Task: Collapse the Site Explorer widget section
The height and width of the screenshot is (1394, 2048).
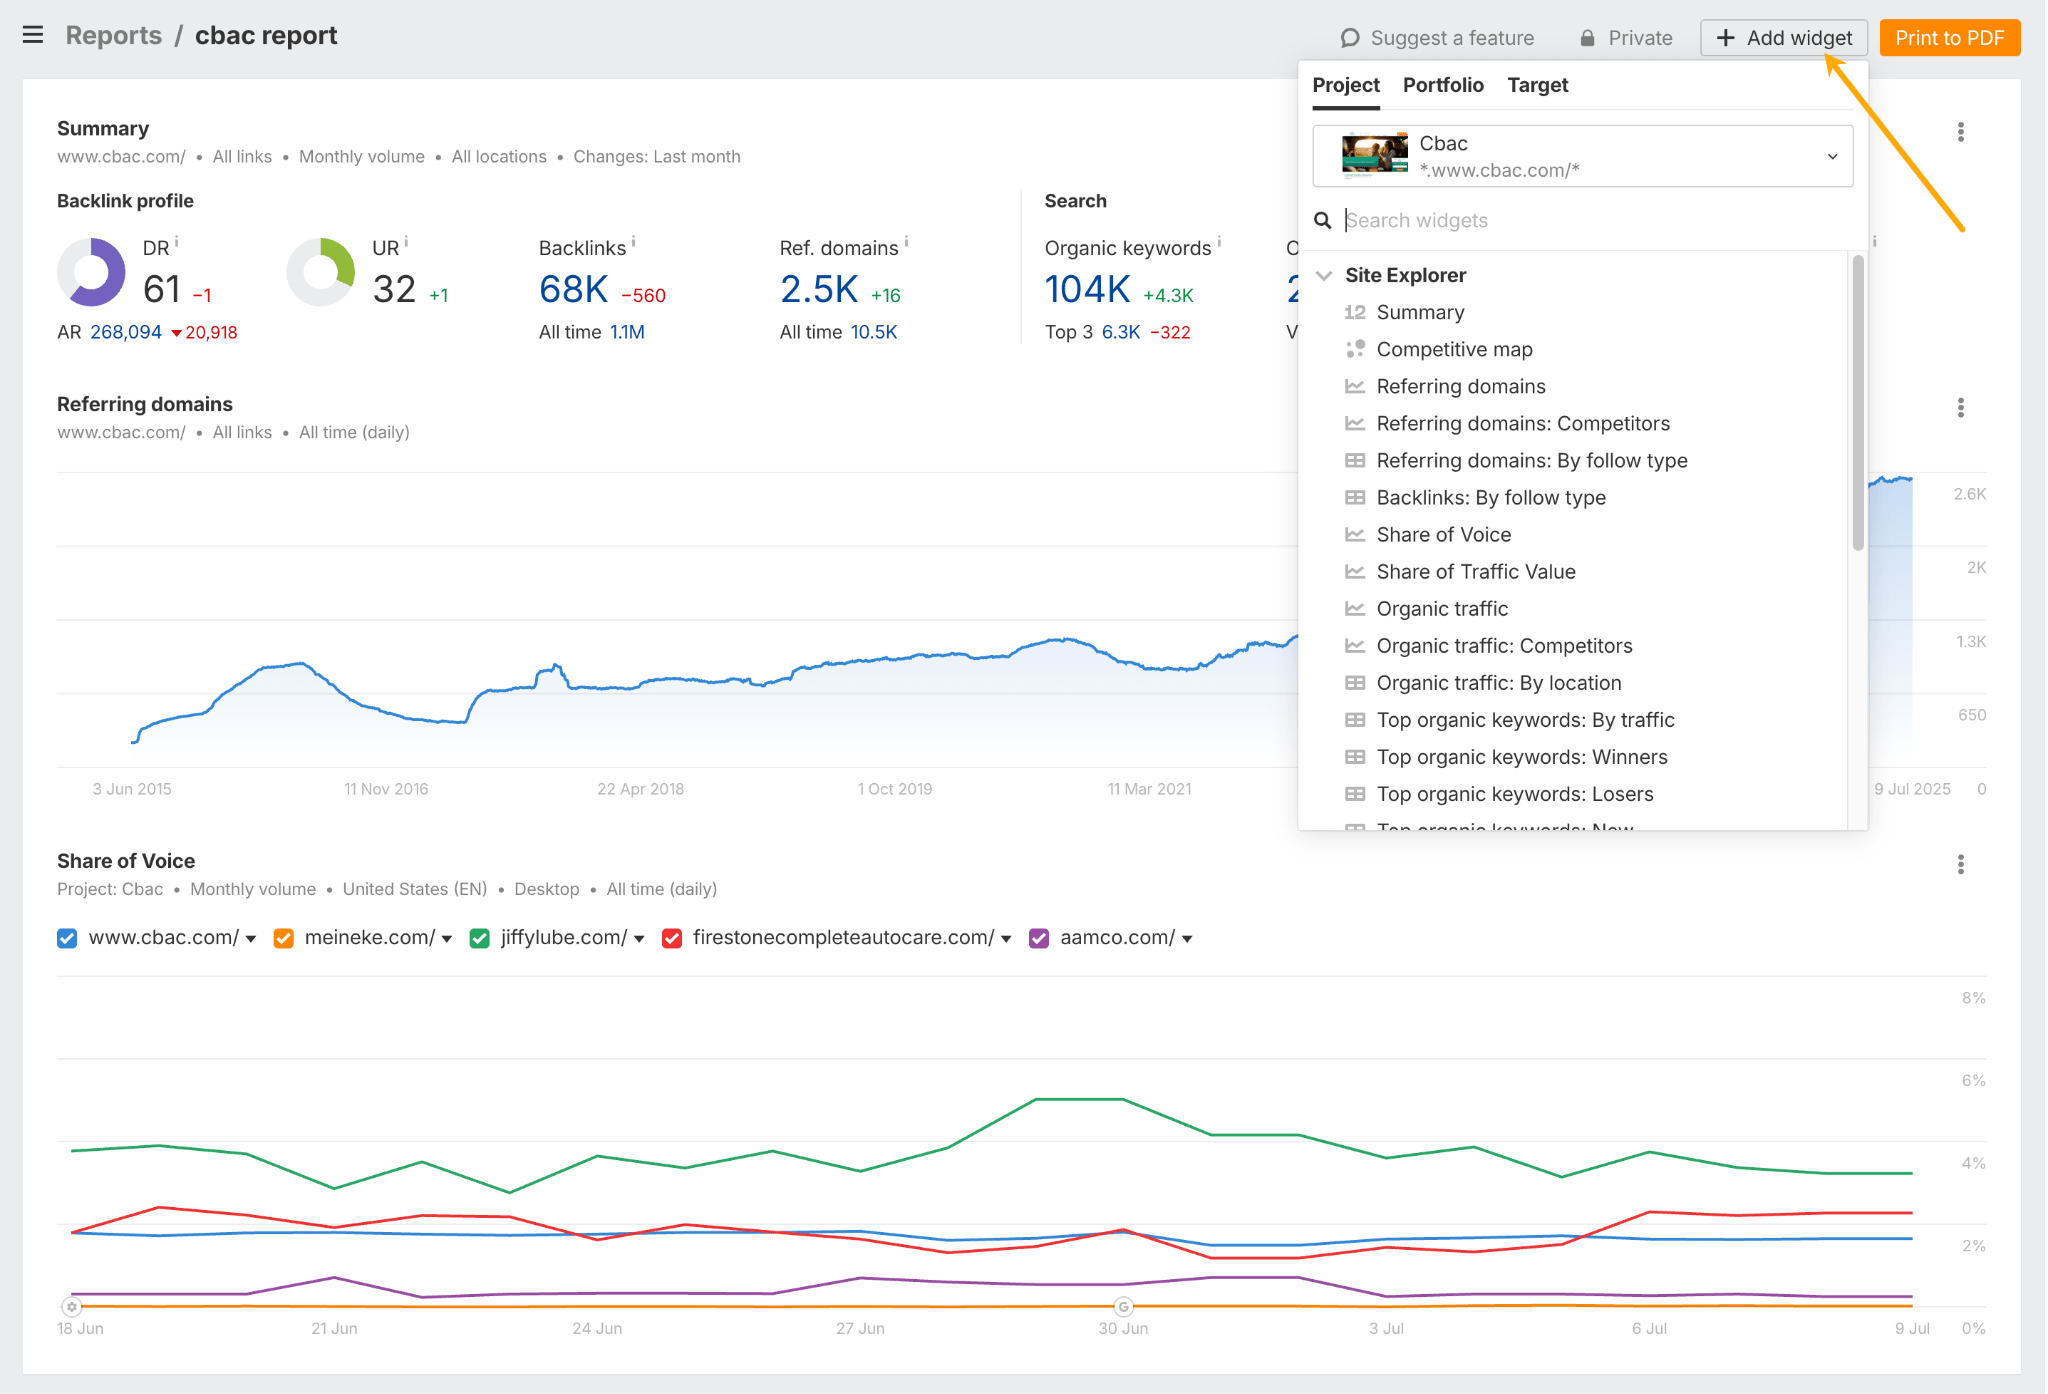Action: [x=1324, y=275]
